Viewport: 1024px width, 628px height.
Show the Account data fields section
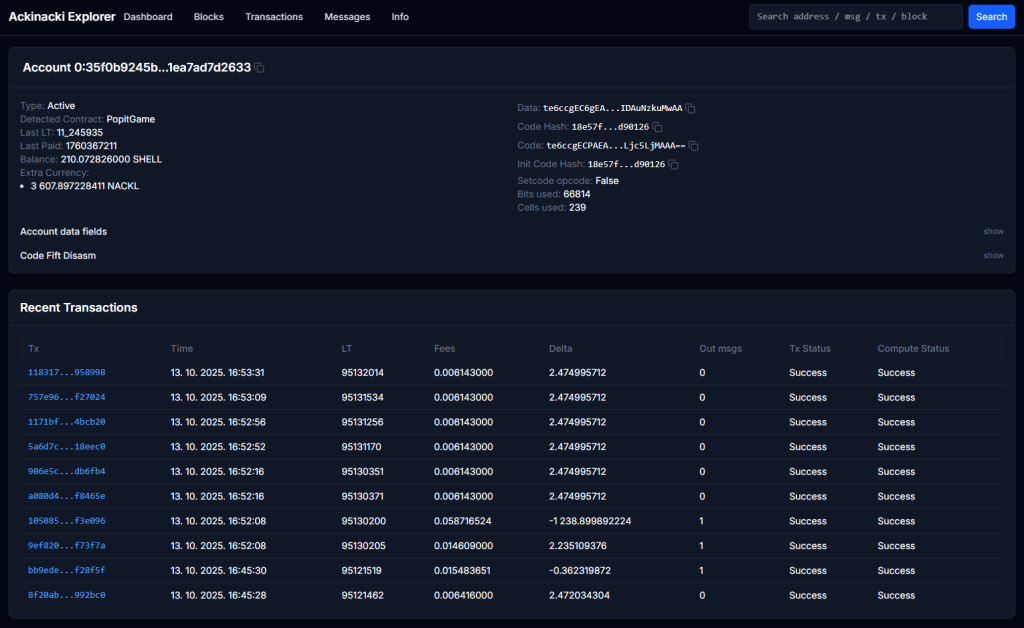[x=992, y=231]
